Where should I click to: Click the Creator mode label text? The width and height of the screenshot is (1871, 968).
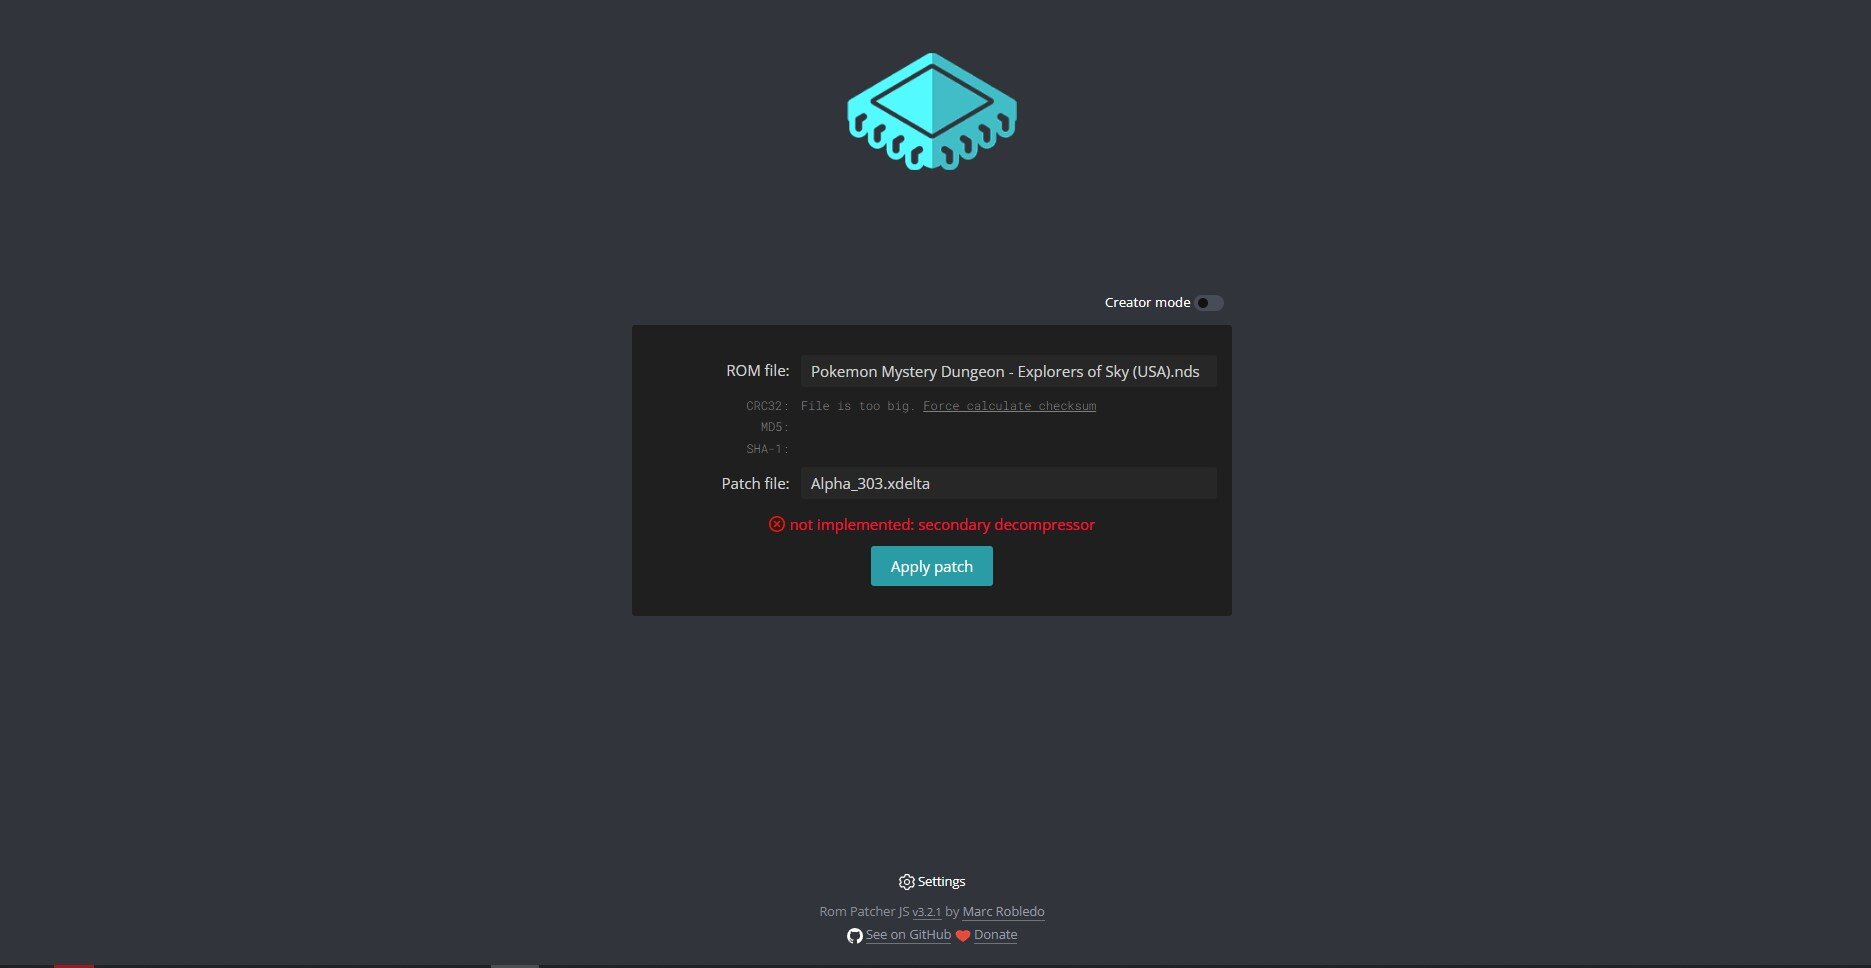(1146, 303)
